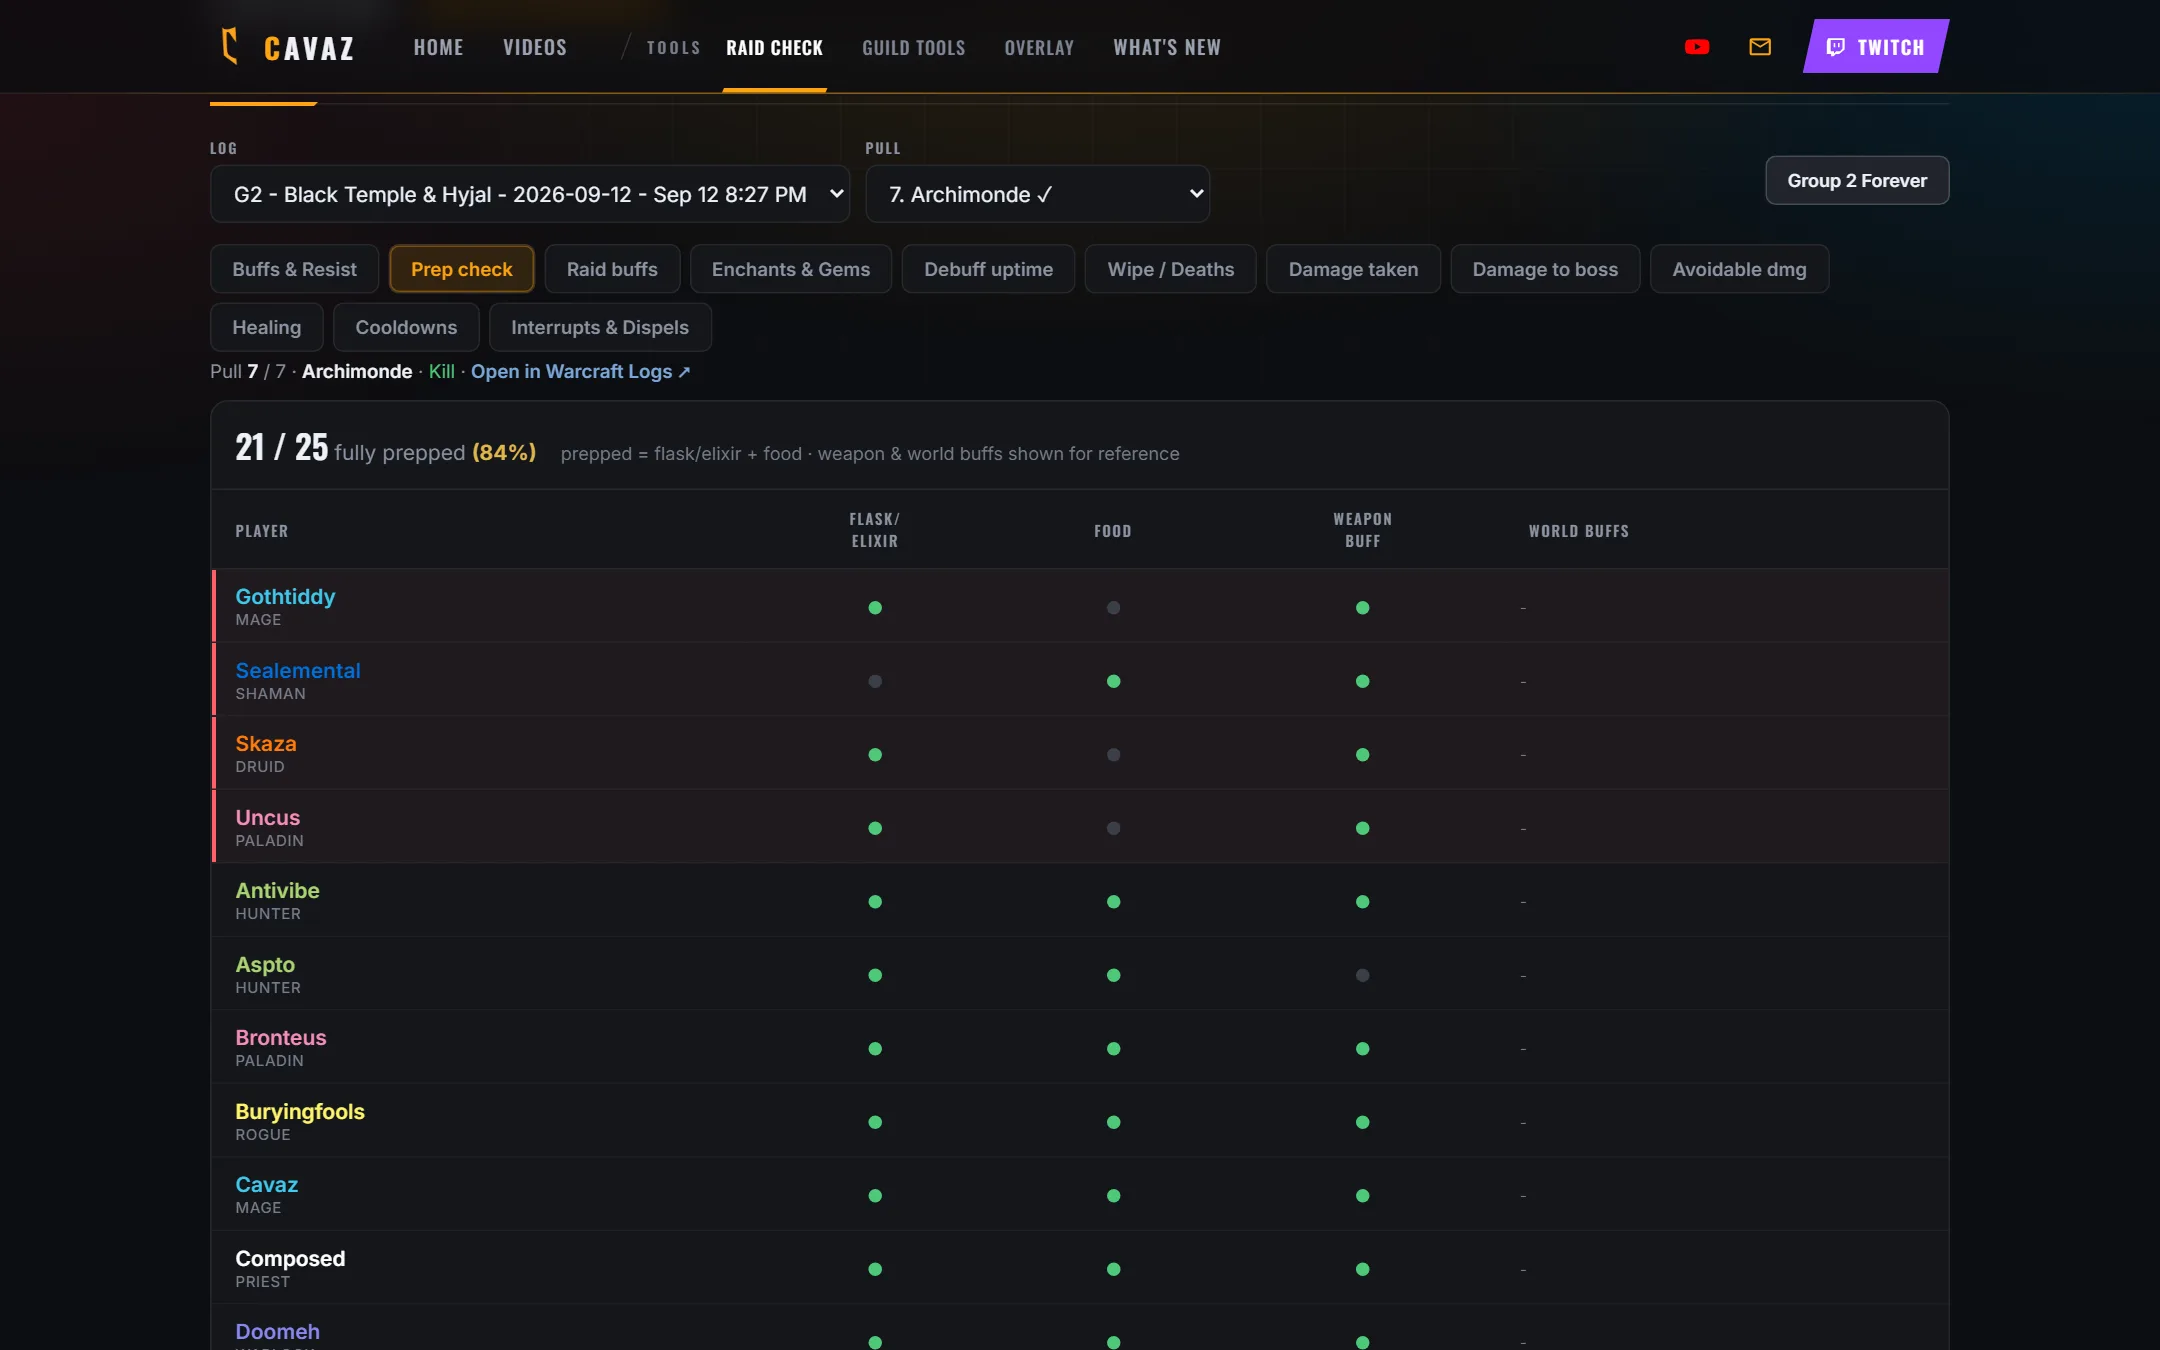Select Raid Check in top navigation
2160x1350 pixels.
pos(775,47)
